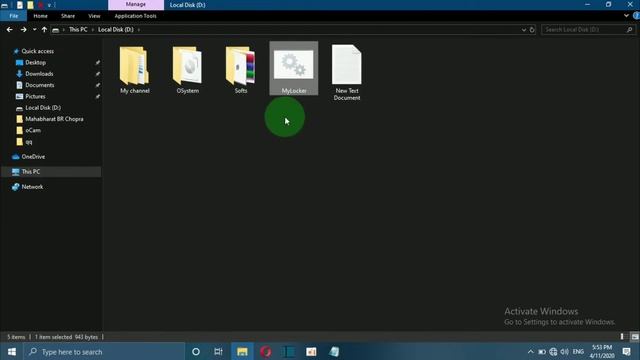Select the MyLocker batch file
The width and height of the screenshot is (640, 360).
[x=294, y=69]
